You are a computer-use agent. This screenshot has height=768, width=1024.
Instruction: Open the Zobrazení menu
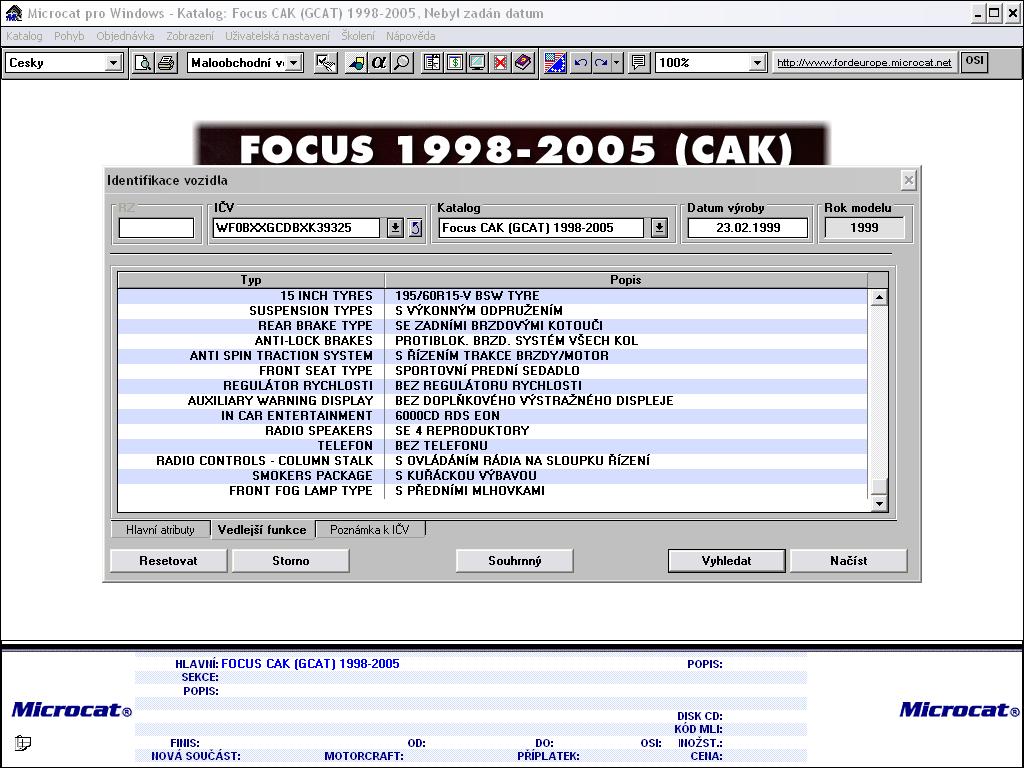(189, 36)
